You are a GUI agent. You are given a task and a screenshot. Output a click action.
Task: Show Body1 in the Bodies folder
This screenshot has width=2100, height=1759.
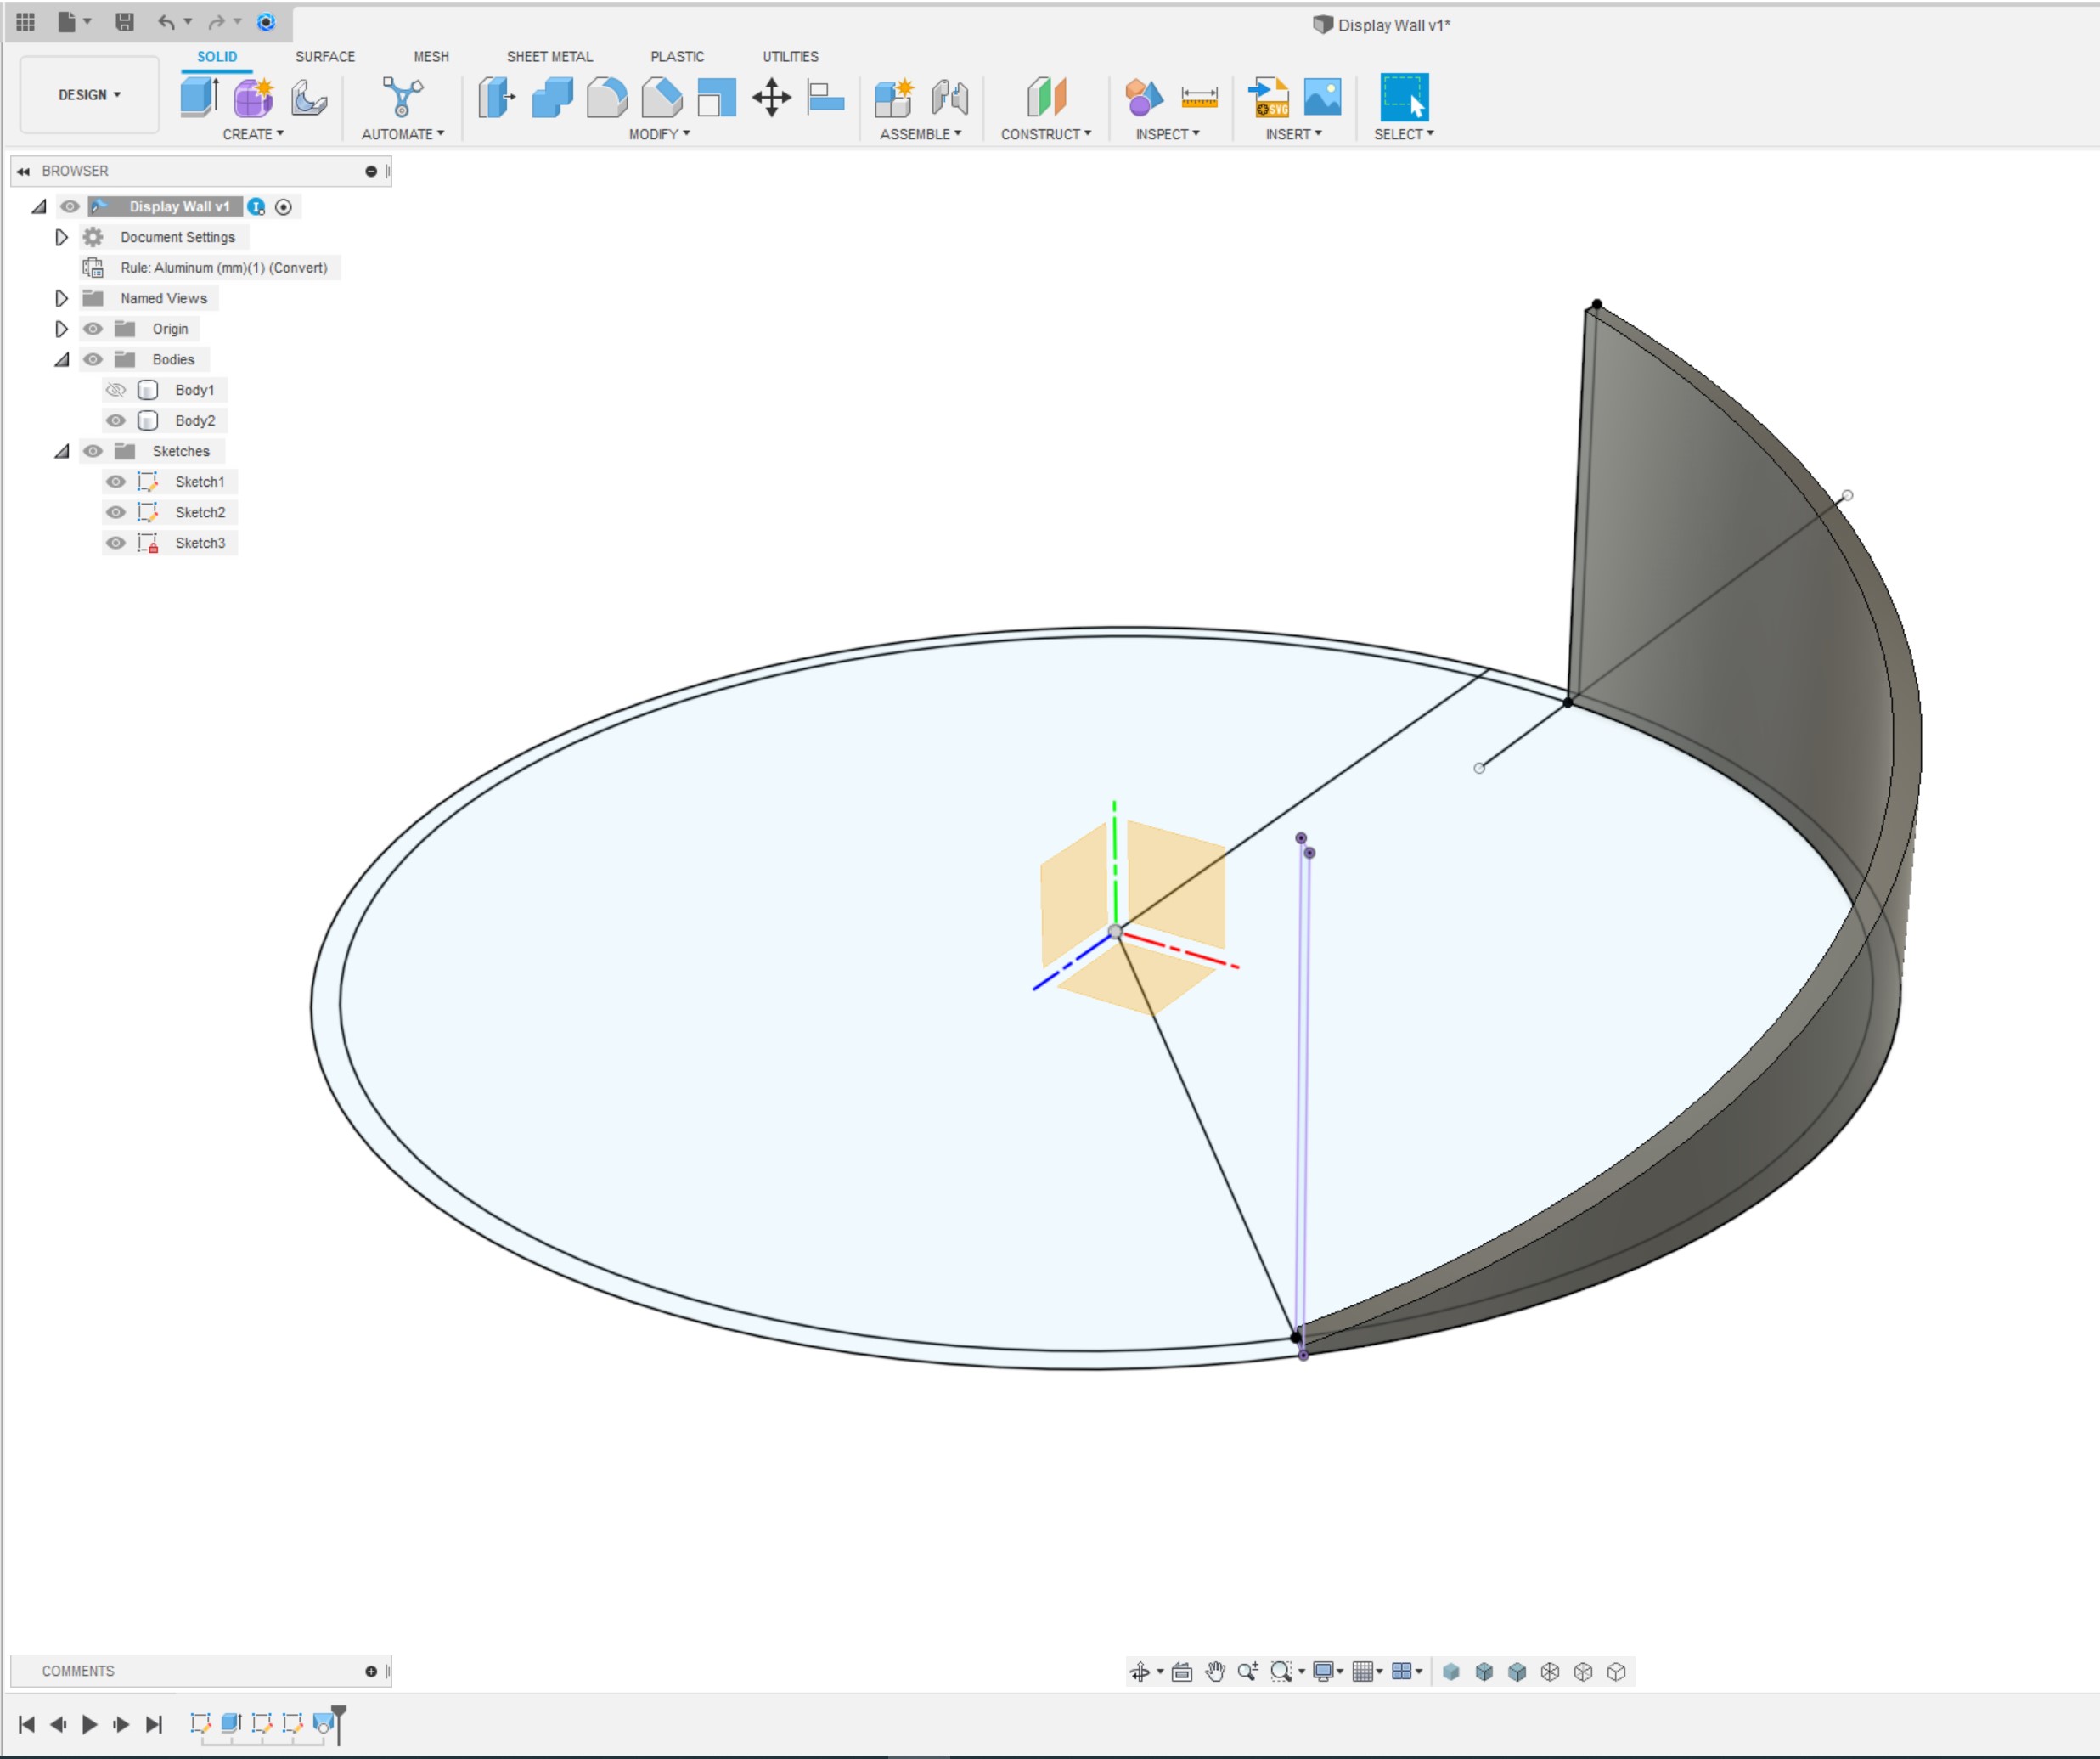(116, 390)
